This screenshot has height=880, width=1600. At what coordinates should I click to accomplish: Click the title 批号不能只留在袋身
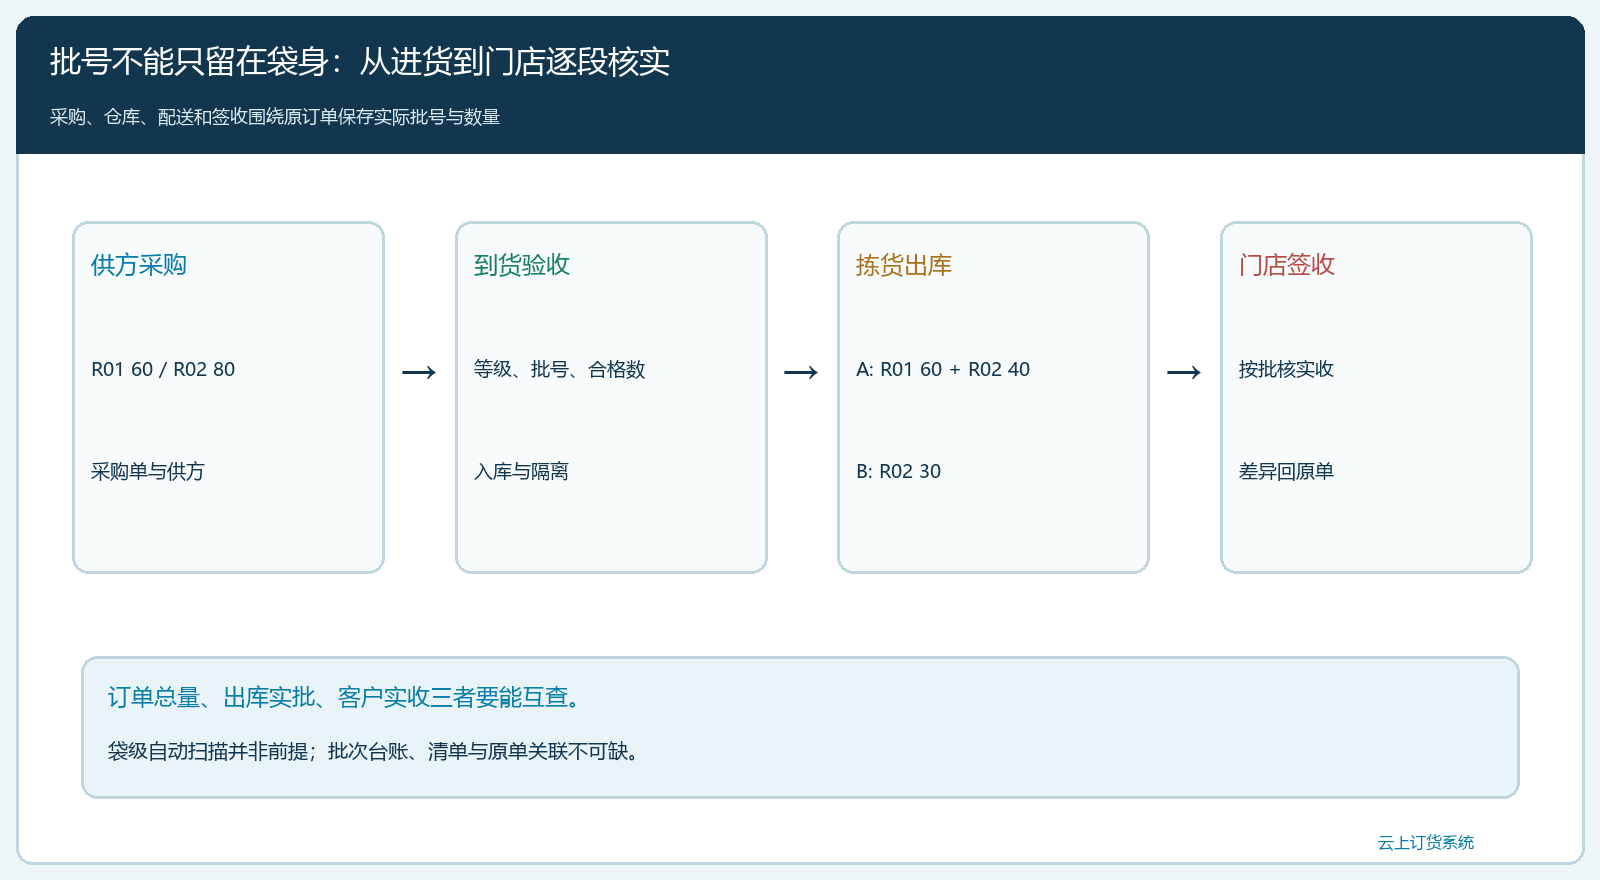pyautogui.click(x=189, y=62)
